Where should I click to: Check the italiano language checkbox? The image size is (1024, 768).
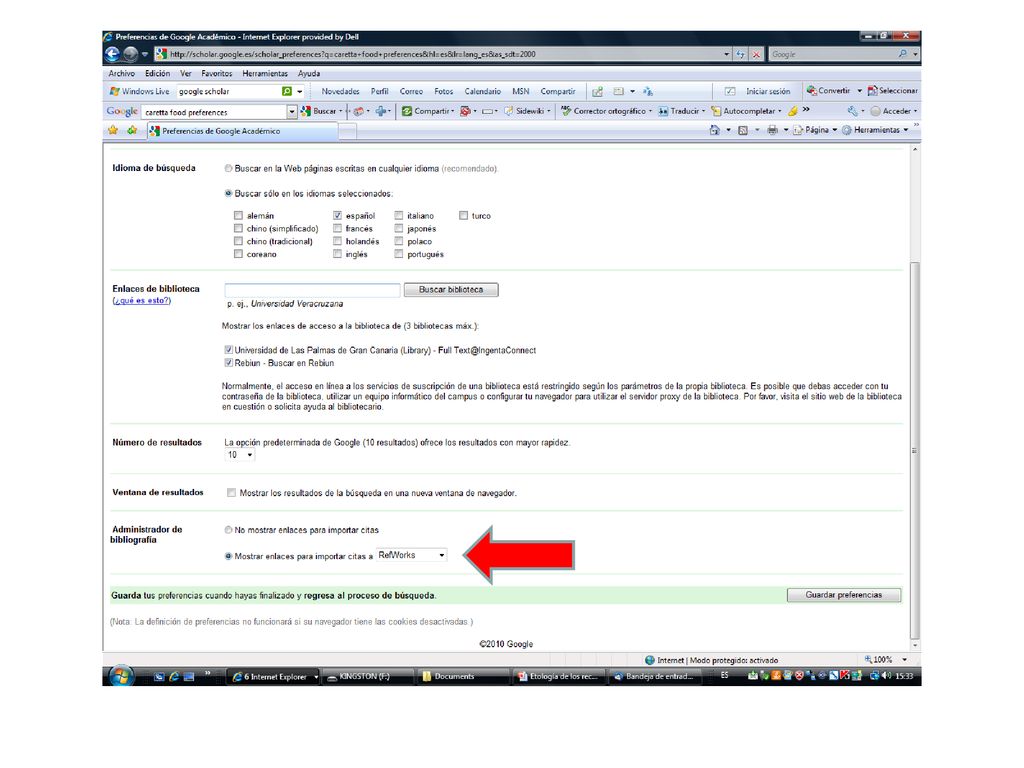click(x=399, y=216)
